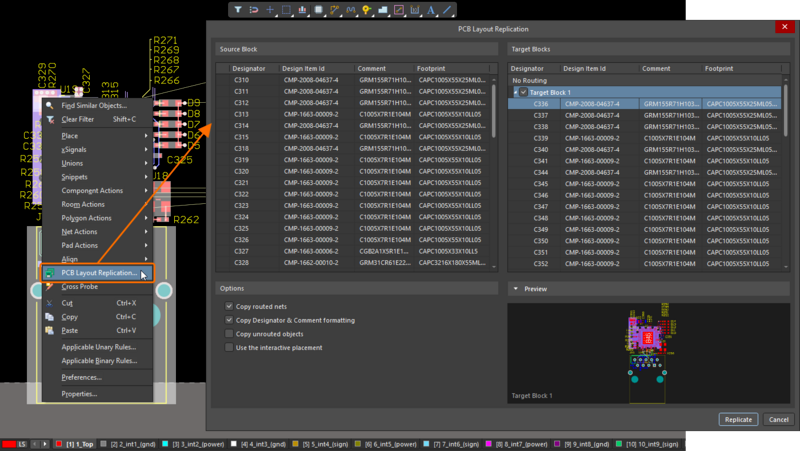Select Find Similar Objects menu entry
The width and height of the screenshot is (800, 451).
(93, 105)
